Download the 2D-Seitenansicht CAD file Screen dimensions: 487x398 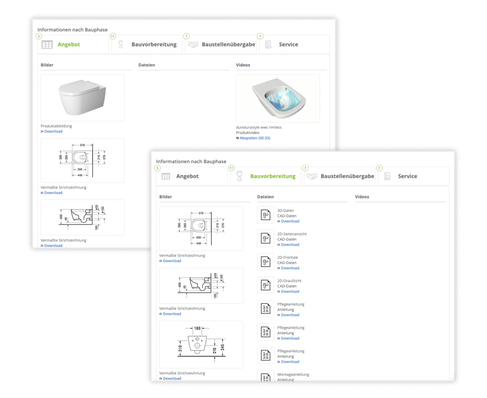(x=290, y=245)
